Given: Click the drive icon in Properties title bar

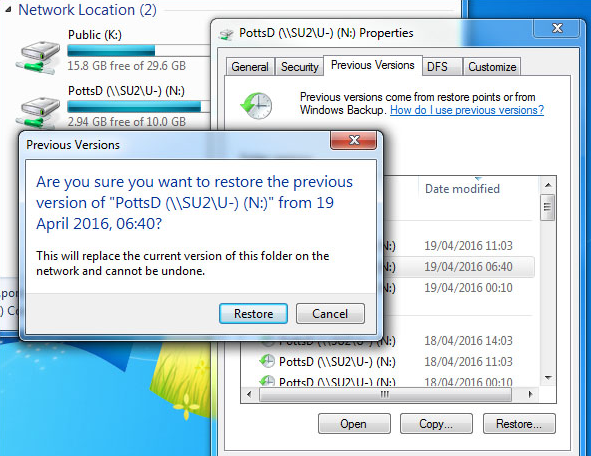Looking at the screenshot, I should [x=226, y=34].
